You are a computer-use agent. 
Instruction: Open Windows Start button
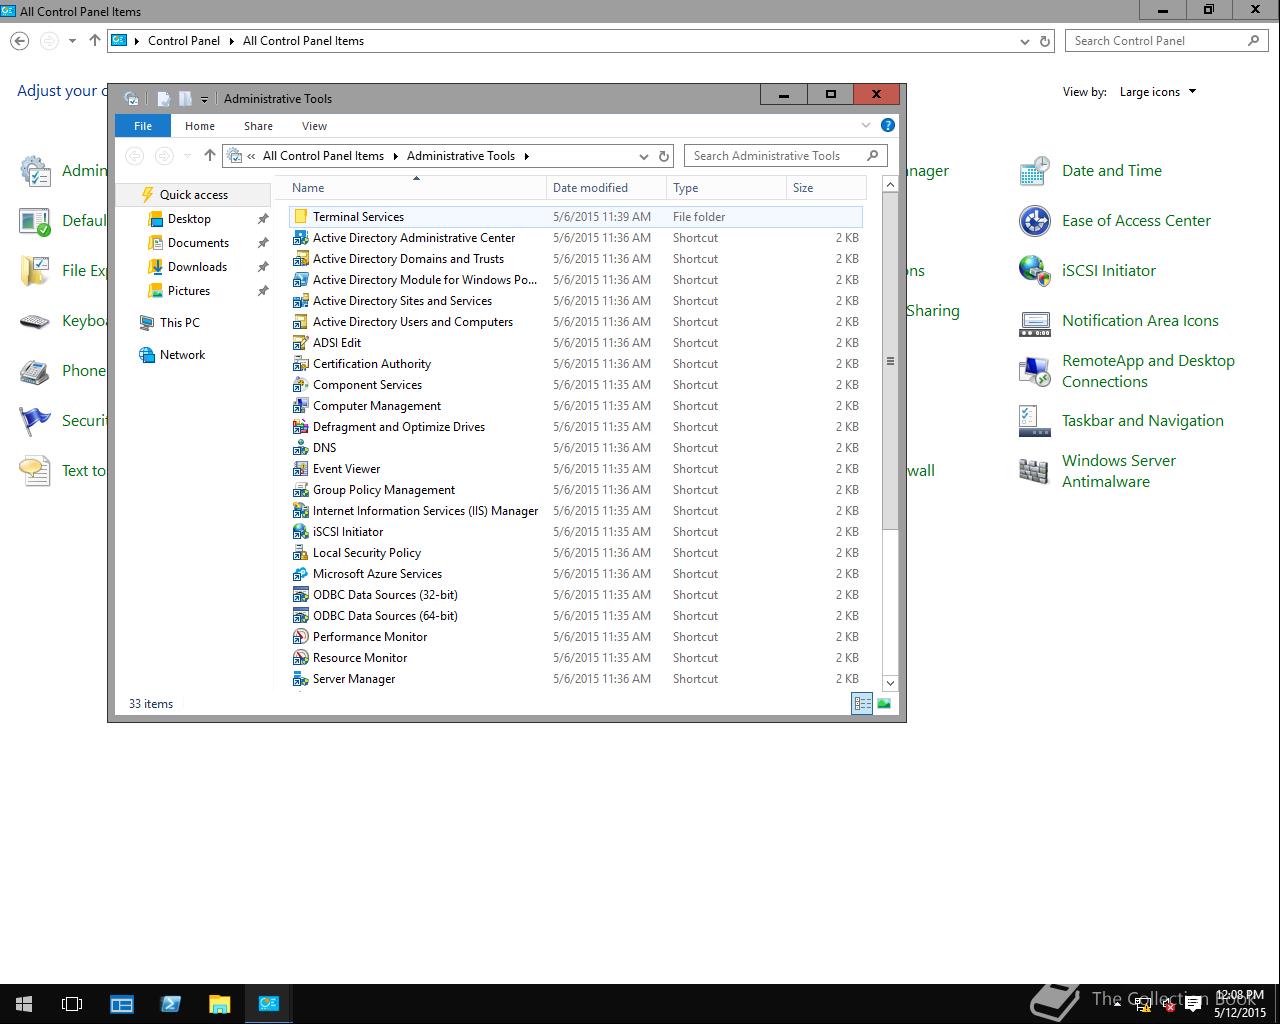(x=24, y=1004)
